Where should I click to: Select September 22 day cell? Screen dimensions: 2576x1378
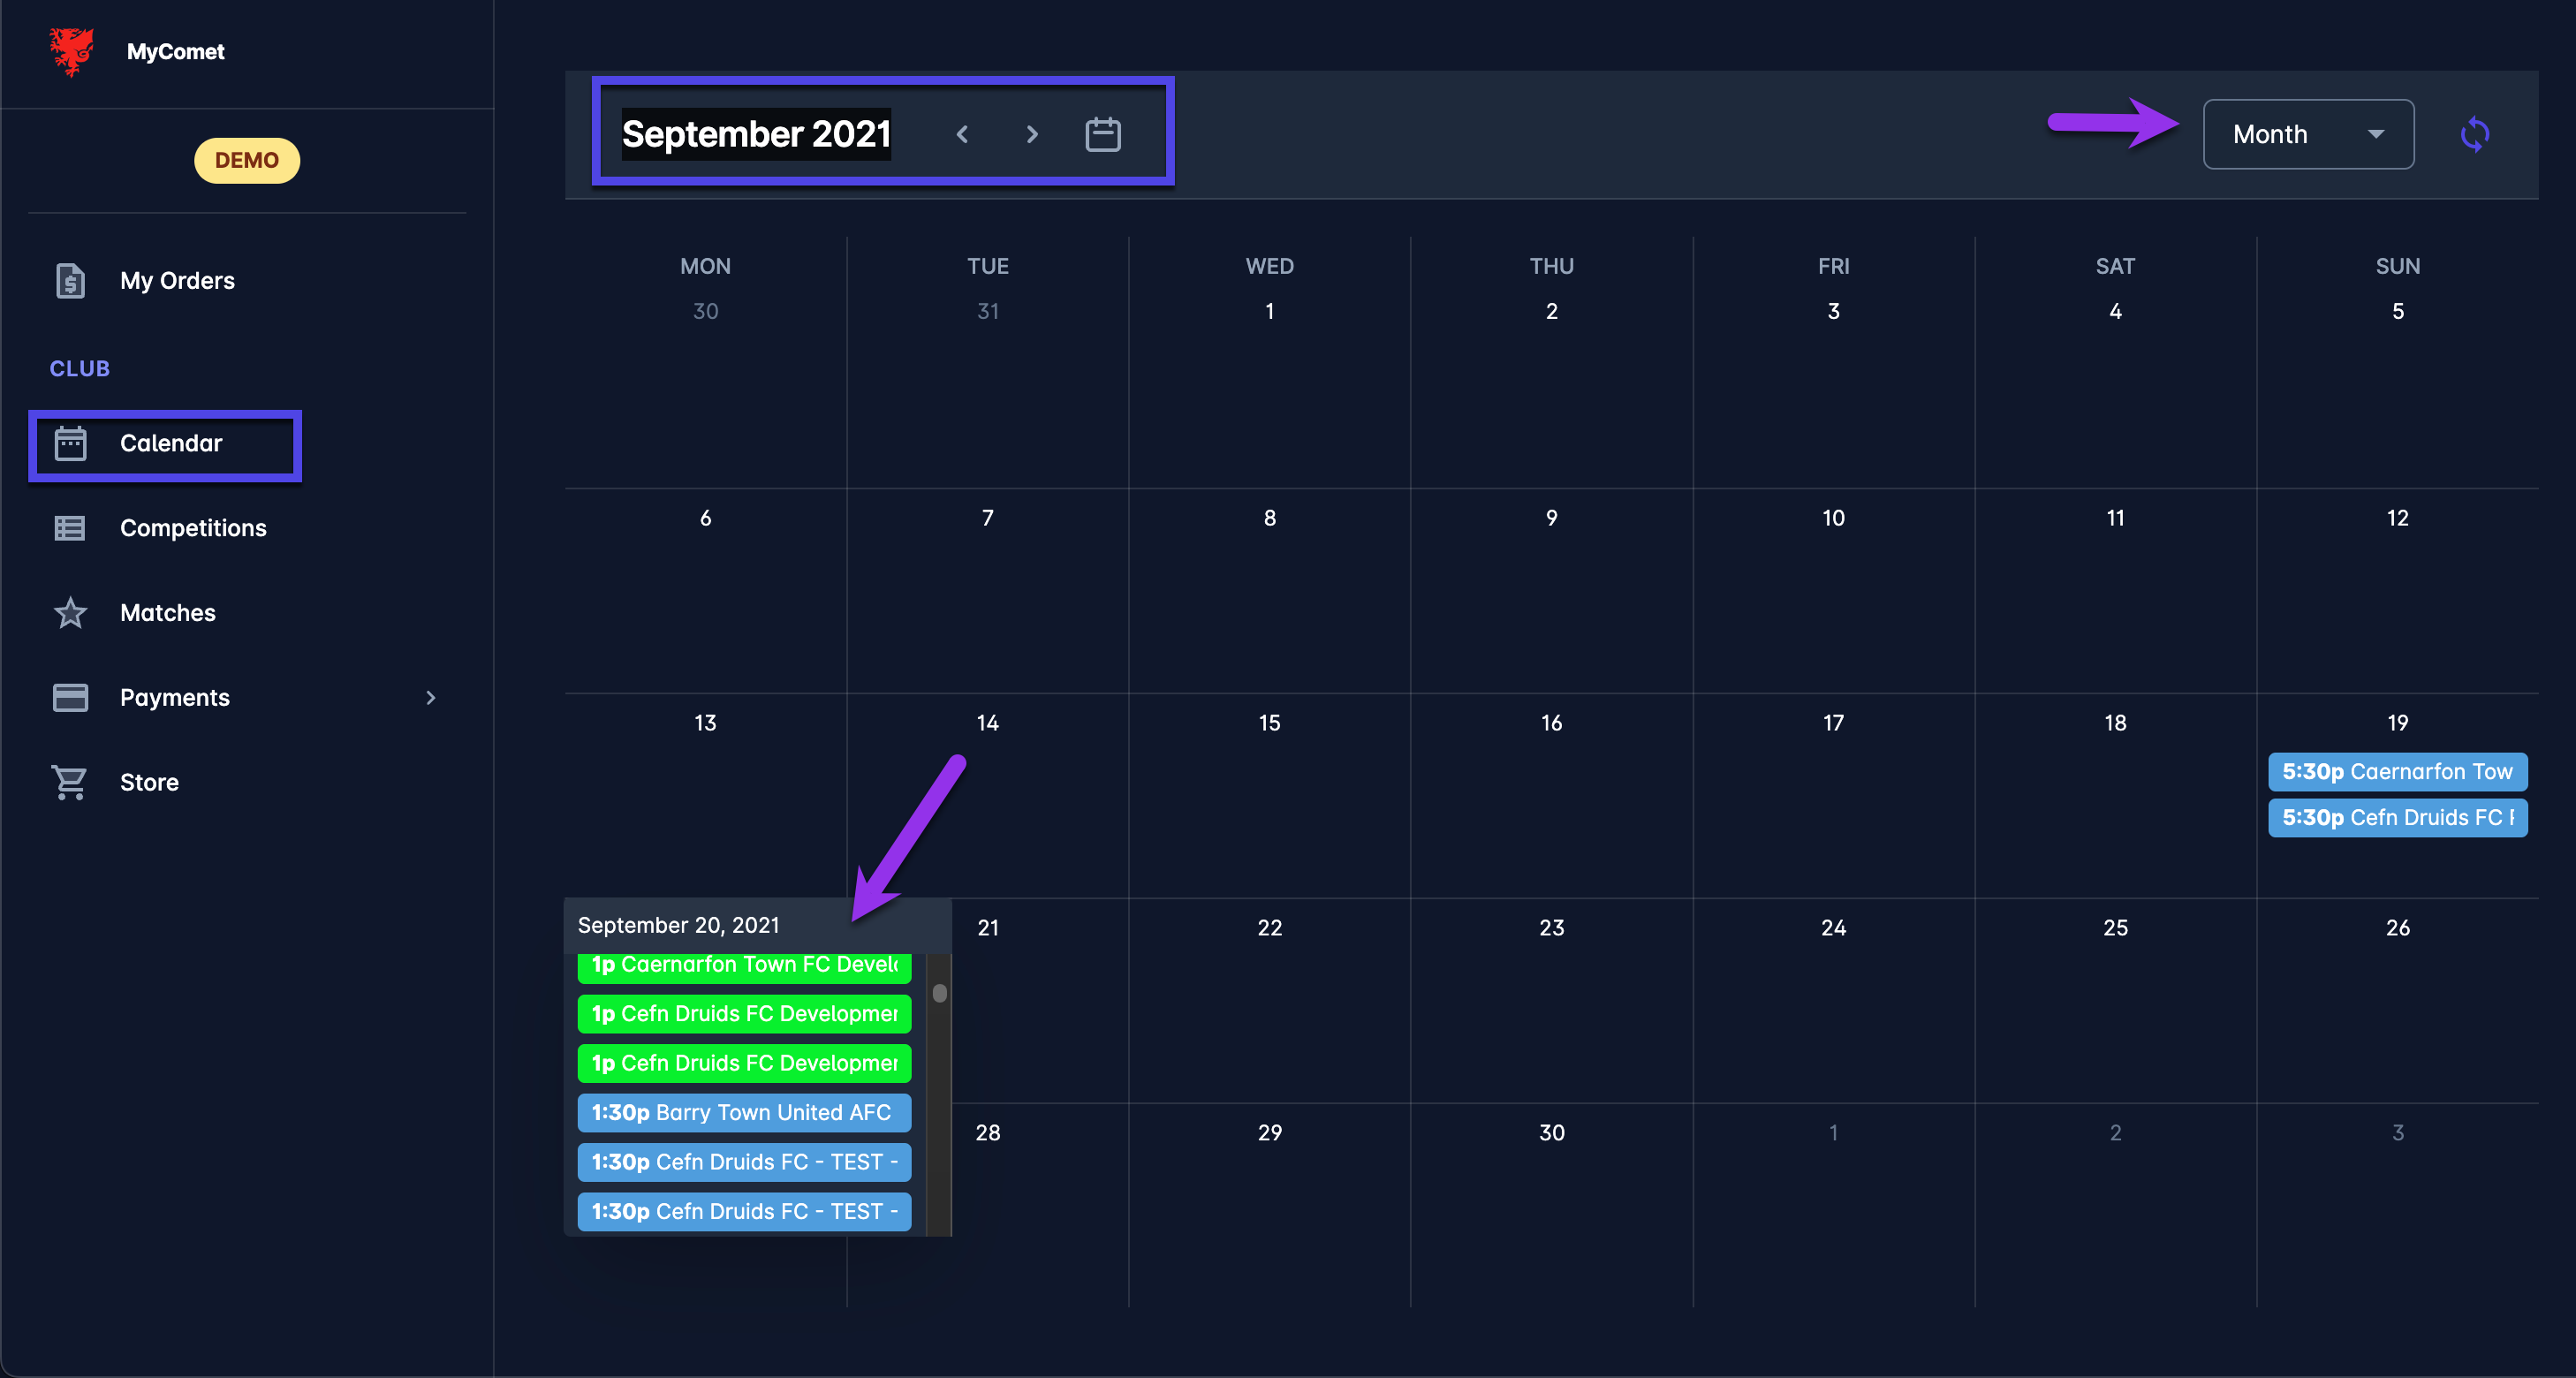1269,1000
